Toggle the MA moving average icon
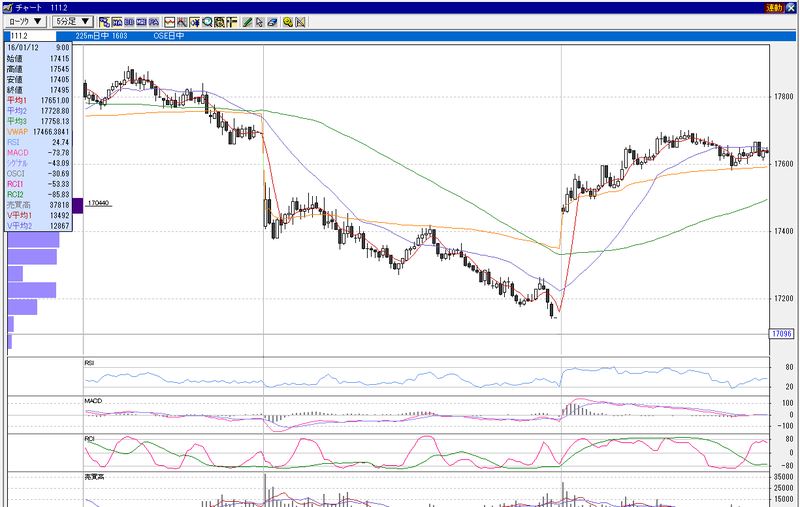The image size is (800, 507). pyautogui.click(x=117, y=22)
